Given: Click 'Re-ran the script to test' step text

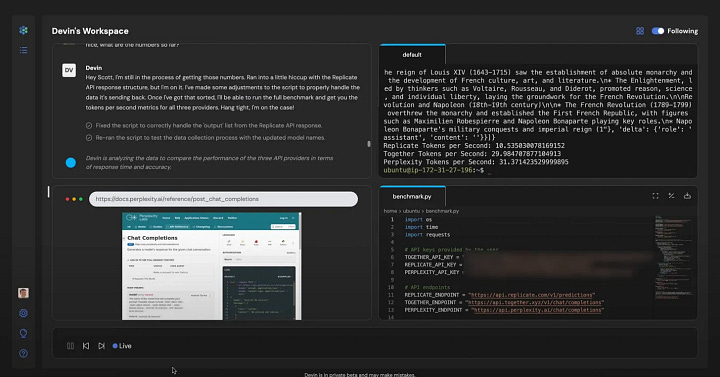Looking at the screenshot, I should 210,138.
